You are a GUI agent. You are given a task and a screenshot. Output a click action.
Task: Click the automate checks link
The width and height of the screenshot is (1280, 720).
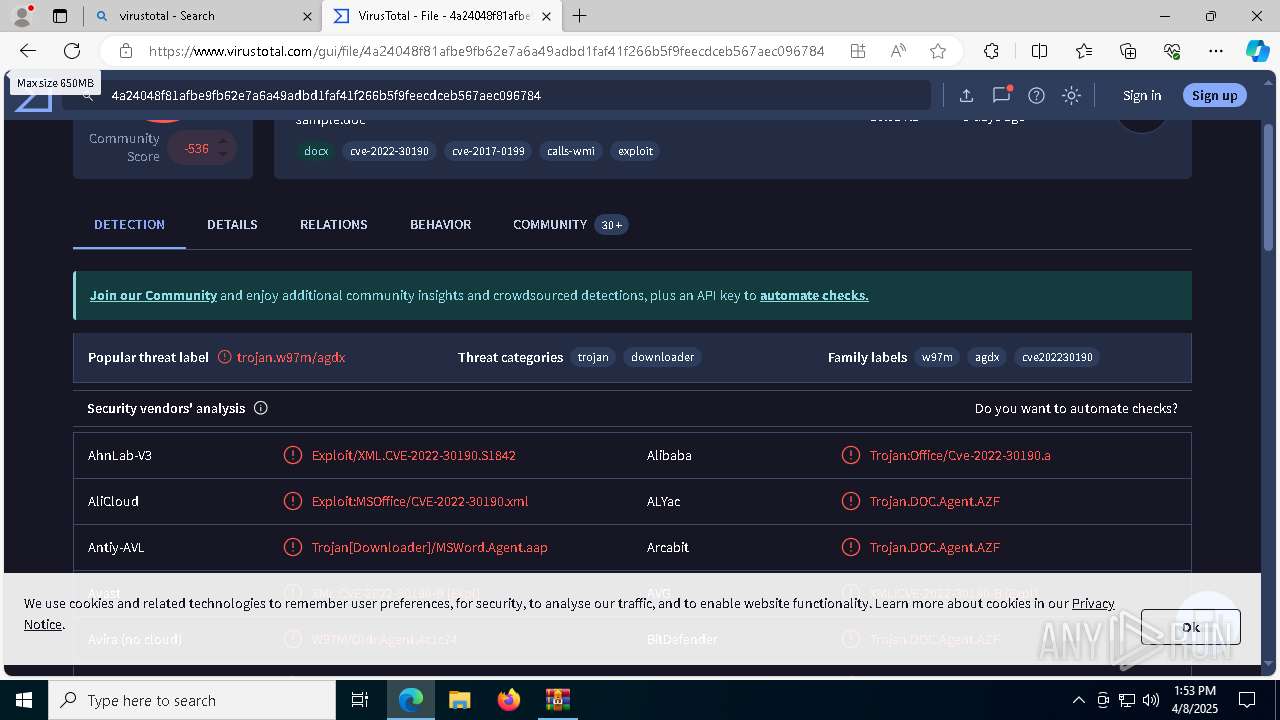click(x=814, y=295)
